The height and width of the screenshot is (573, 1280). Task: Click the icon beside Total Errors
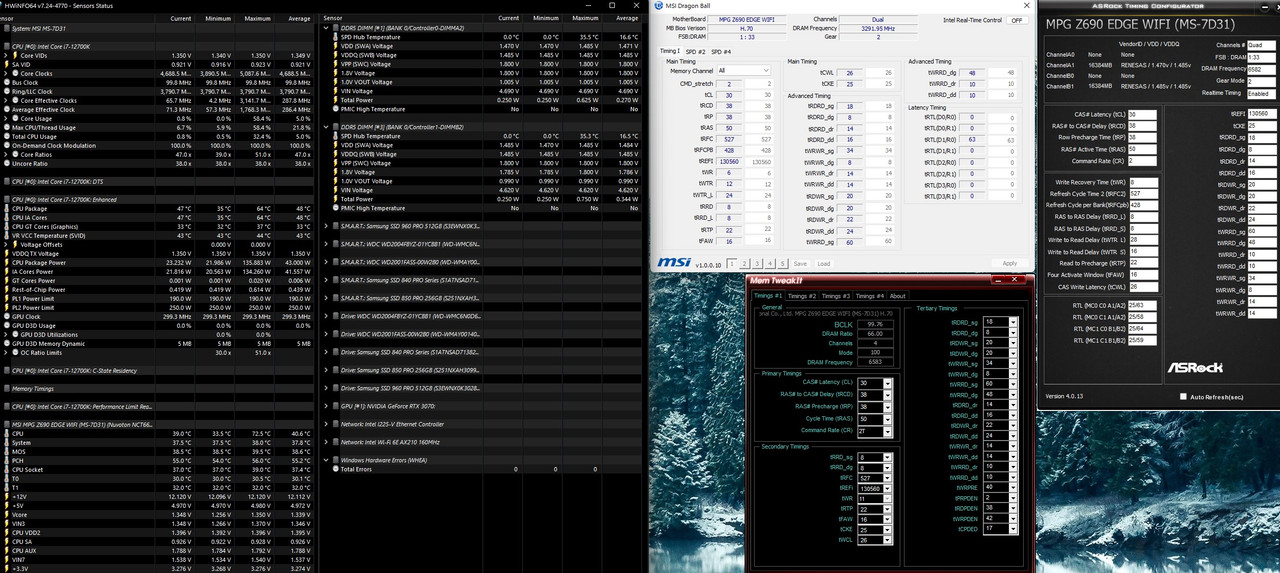[x=335, y=469]
